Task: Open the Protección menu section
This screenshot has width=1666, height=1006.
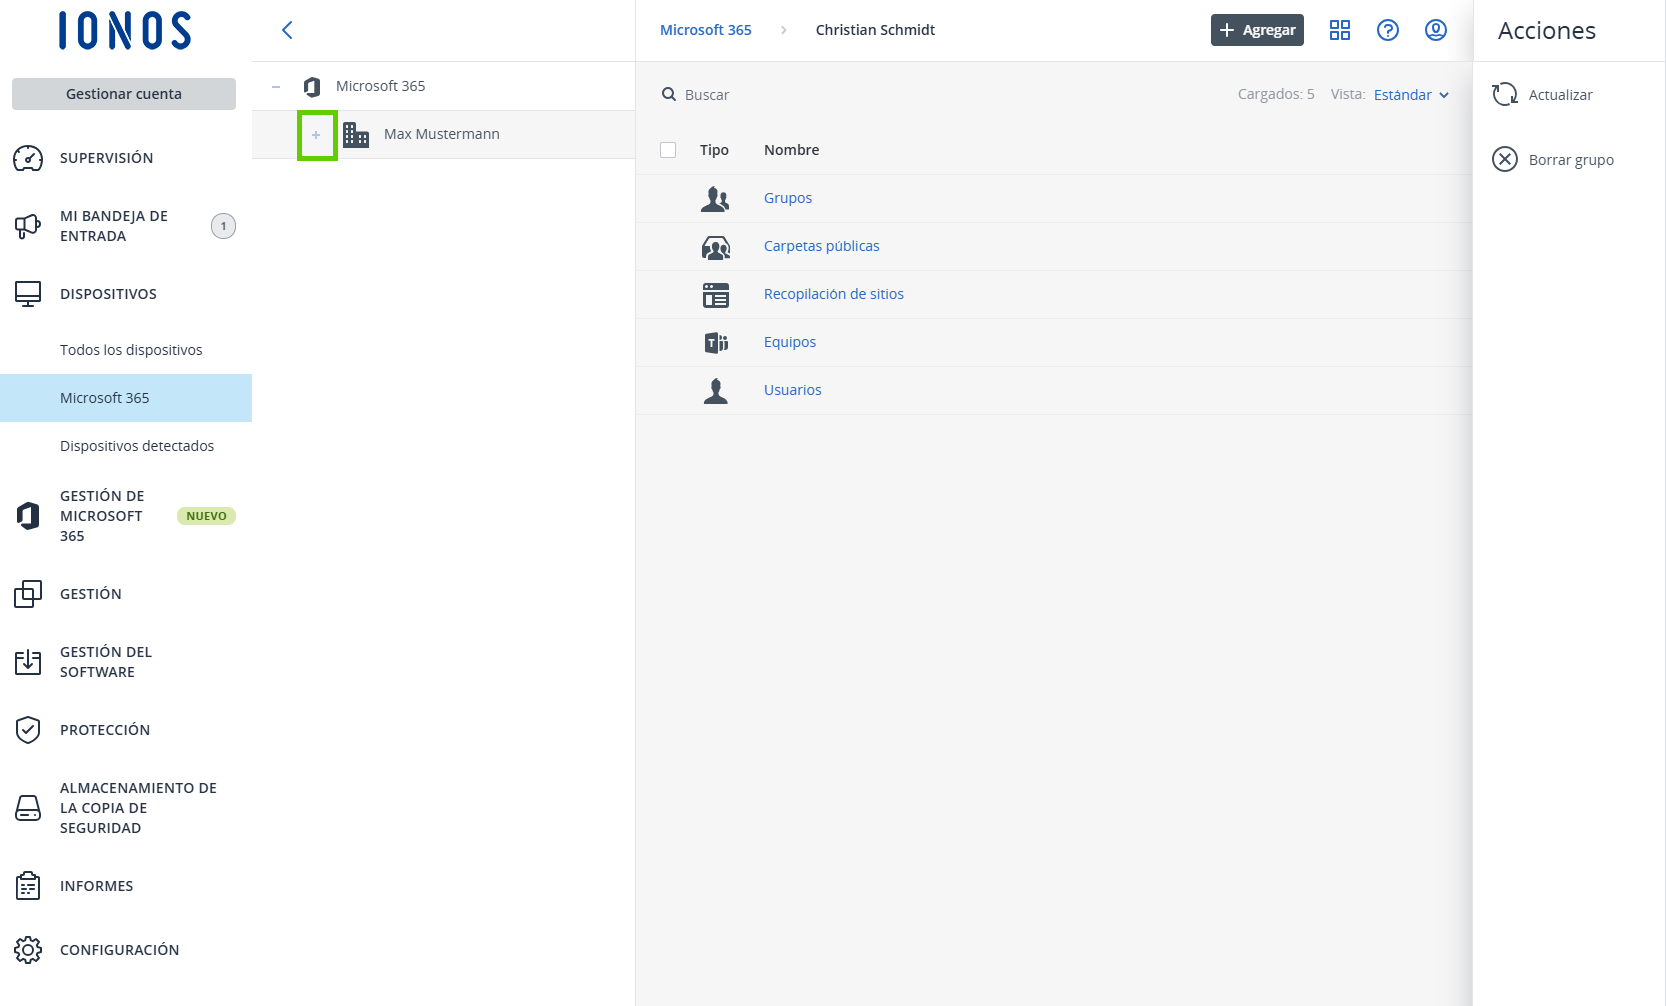Action: point(105,730)
